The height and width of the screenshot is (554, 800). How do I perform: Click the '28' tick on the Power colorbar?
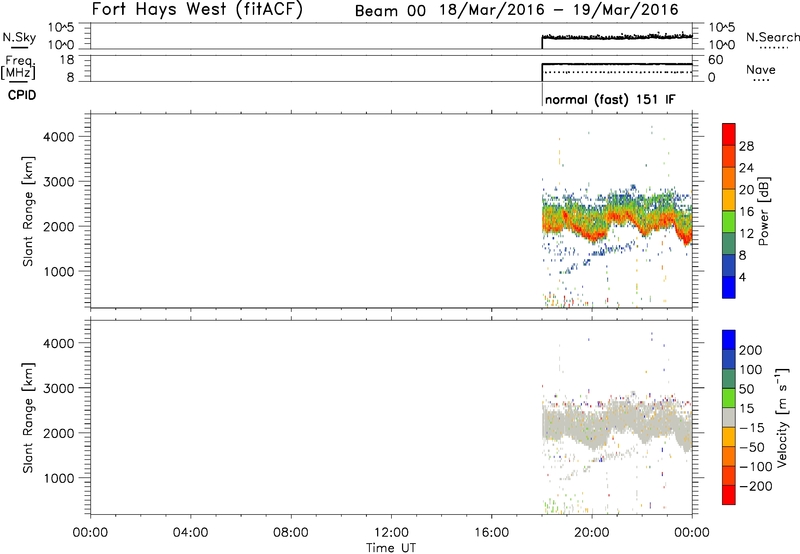(x=746, y=146)
